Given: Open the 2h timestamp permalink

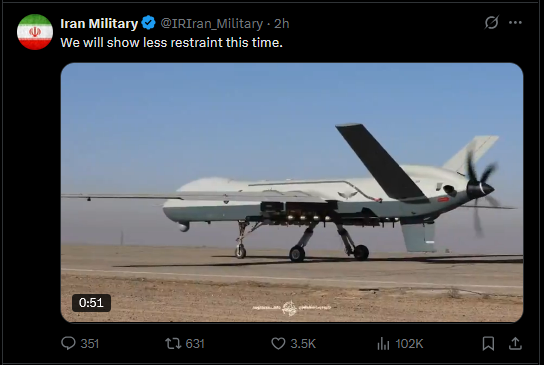Looking at the screenshot, I should pyautogui.click(x=281, y=24).
